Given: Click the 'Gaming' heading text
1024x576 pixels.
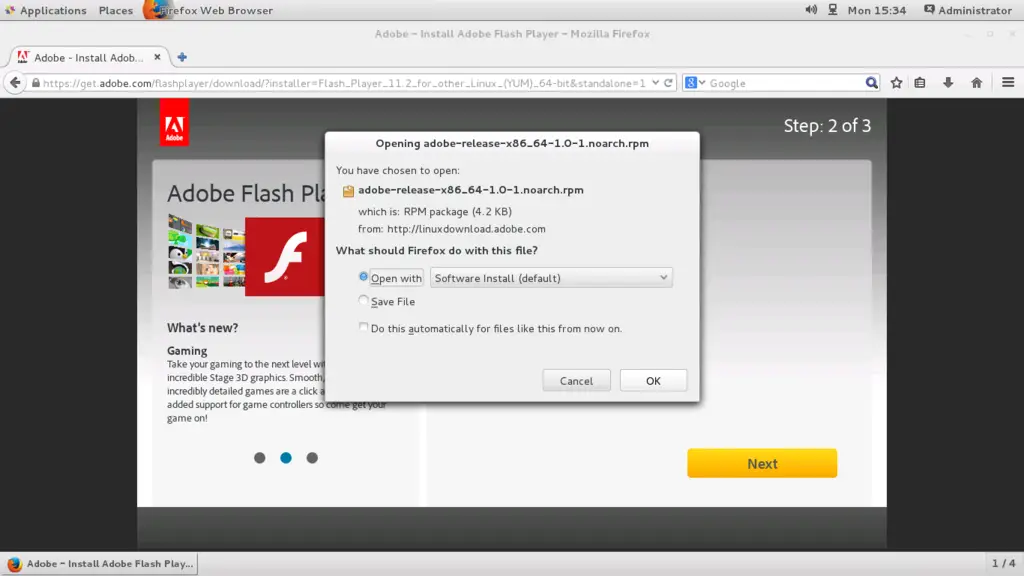Looking at the screenshot, I should pos(187,351).
